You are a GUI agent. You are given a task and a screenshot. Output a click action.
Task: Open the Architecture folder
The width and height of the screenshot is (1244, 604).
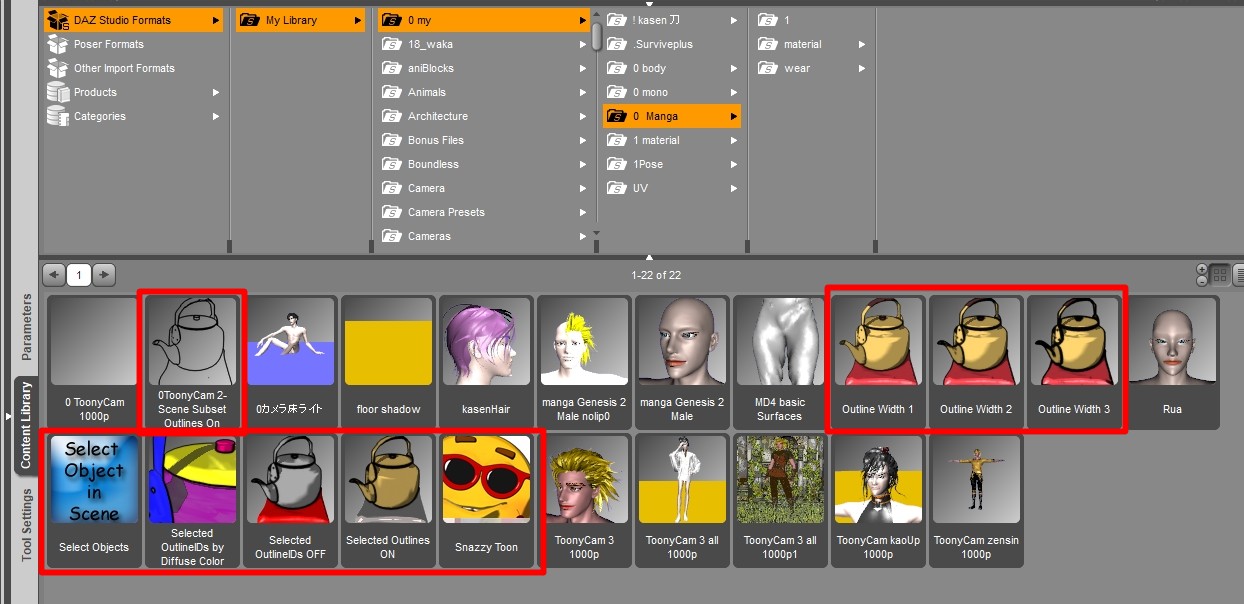[484, 116]
